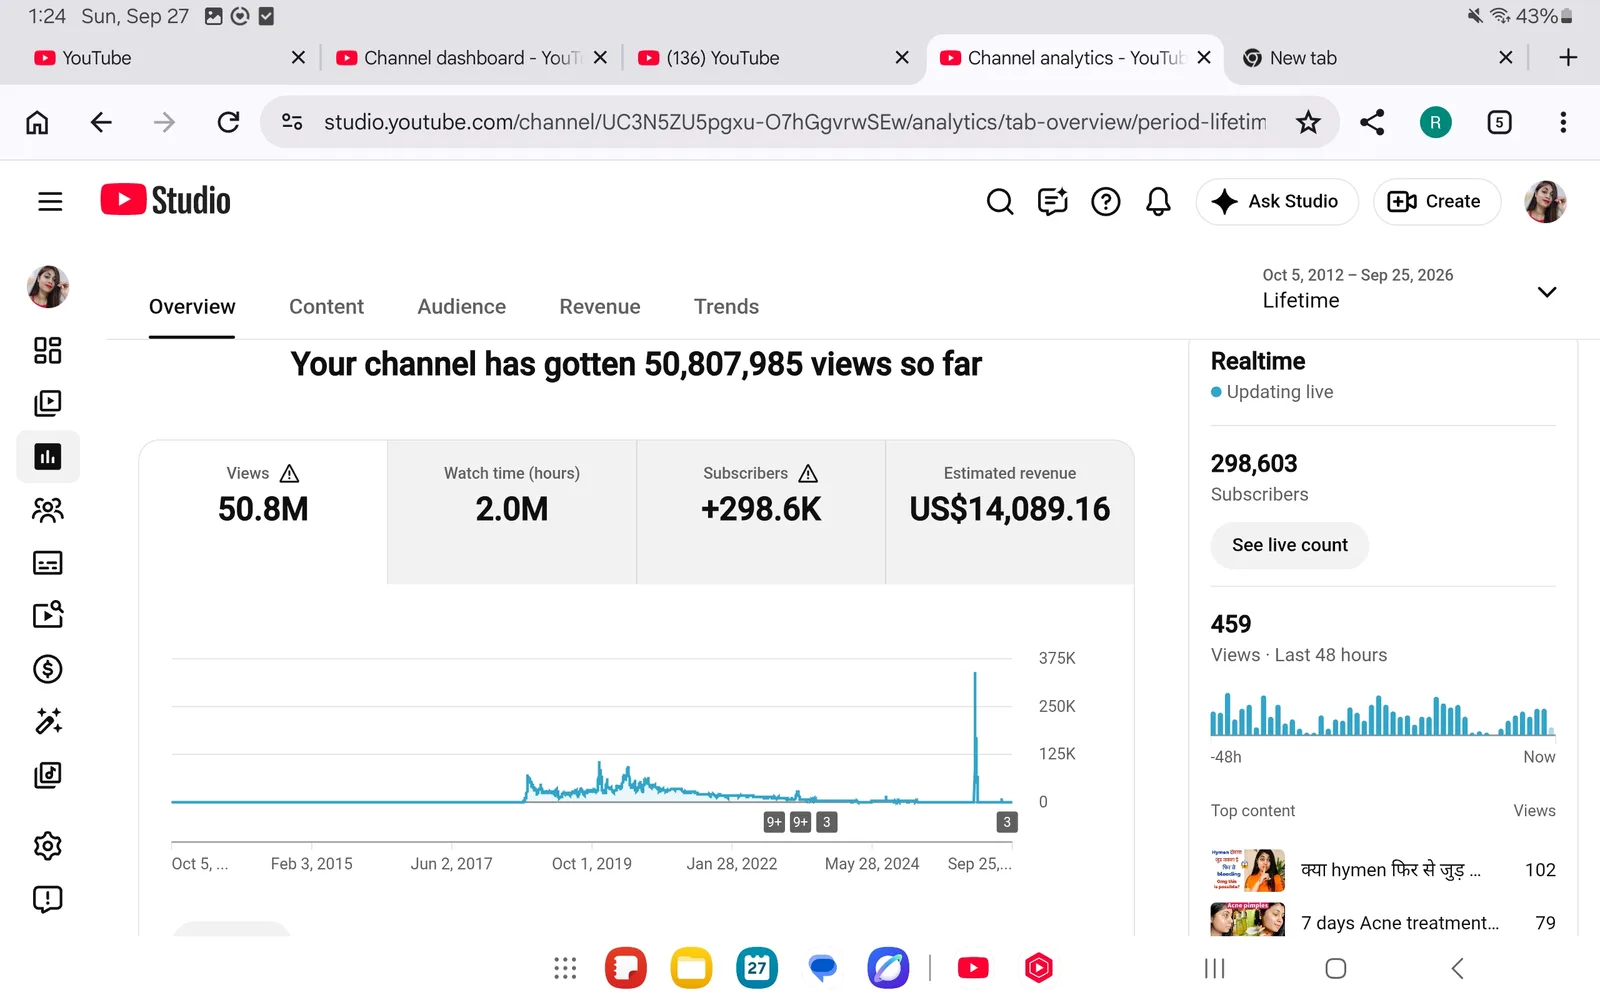Image resolution: width=1600 pixels, height=1000 pixels.
Task: Click the Create video button
Action: [x=1436, y=202]
